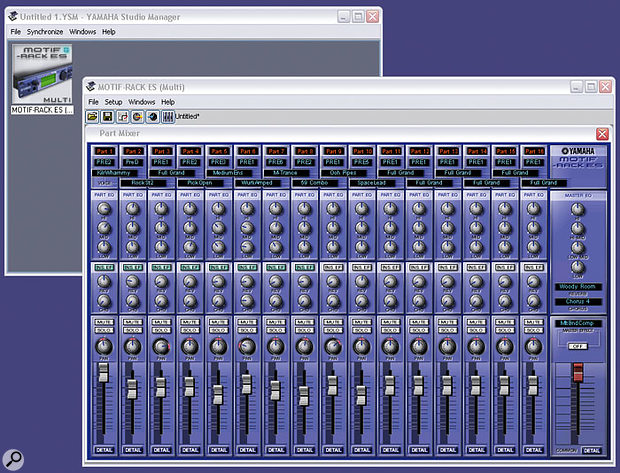Open the MltBndComp master effect selector

578,323
